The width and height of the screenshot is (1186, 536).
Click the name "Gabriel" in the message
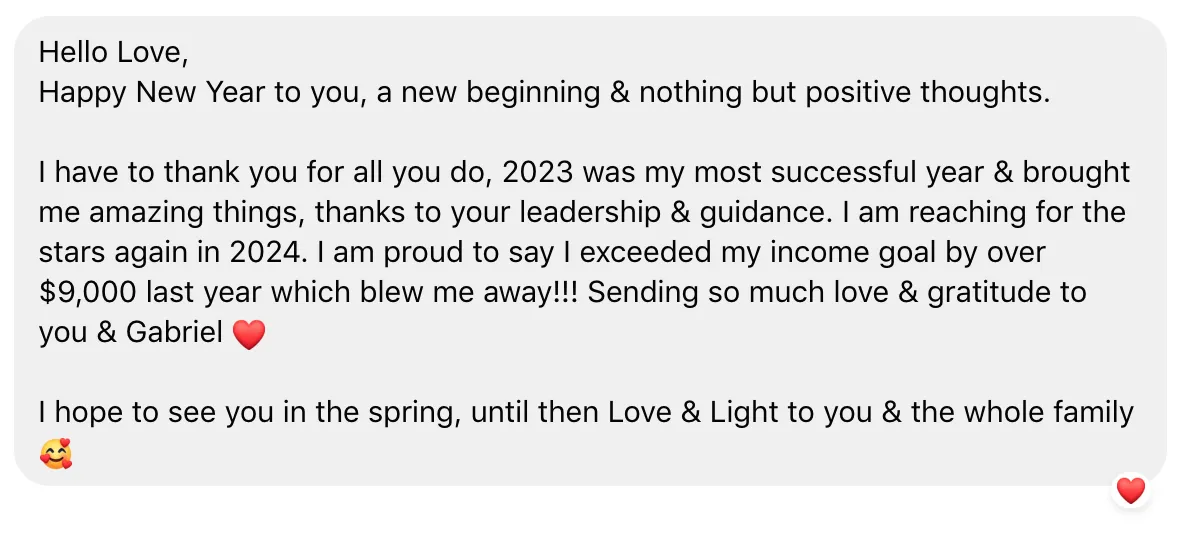[x=175, y=333]
